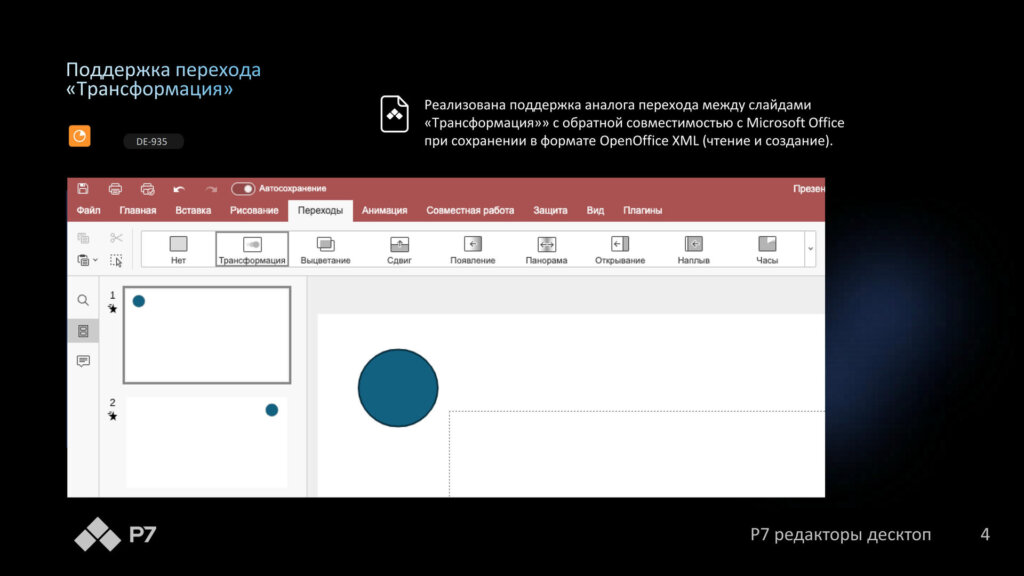Click the Print icon
Screen dimensions: 1024x576
pyautogui.click(x=115, y=189)
